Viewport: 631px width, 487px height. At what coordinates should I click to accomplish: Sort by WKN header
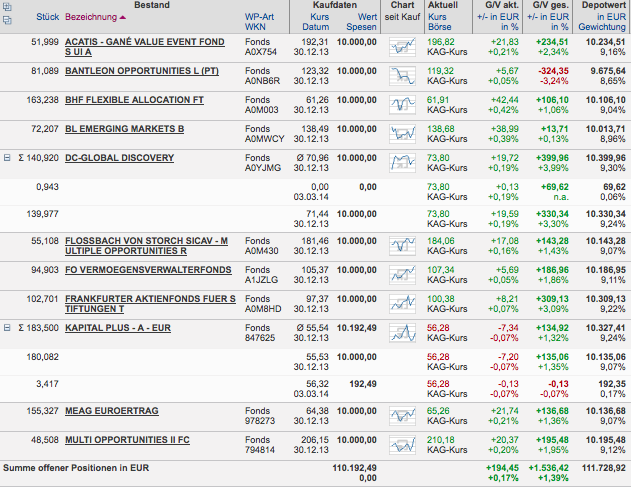(x=255, y=27)
